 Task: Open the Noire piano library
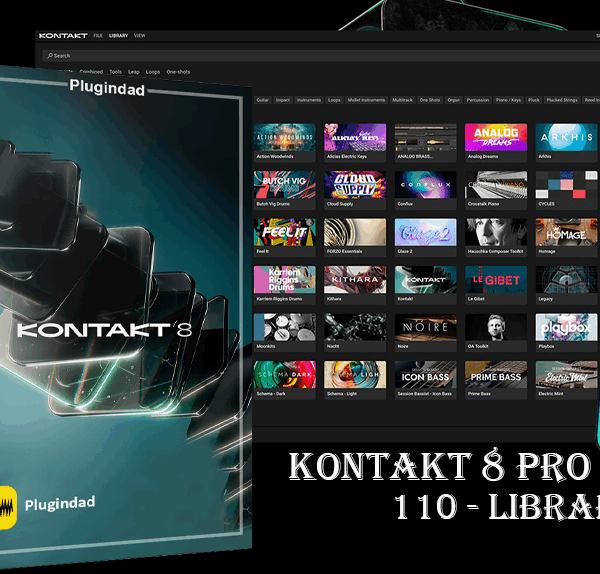426,332
